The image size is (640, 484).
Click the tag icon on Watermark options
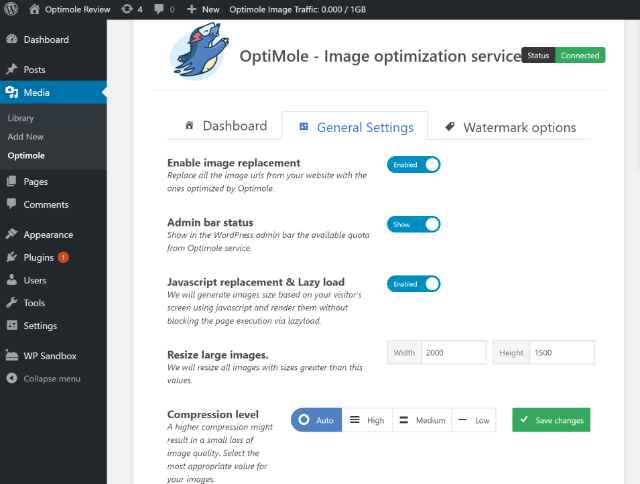[450, 127]
